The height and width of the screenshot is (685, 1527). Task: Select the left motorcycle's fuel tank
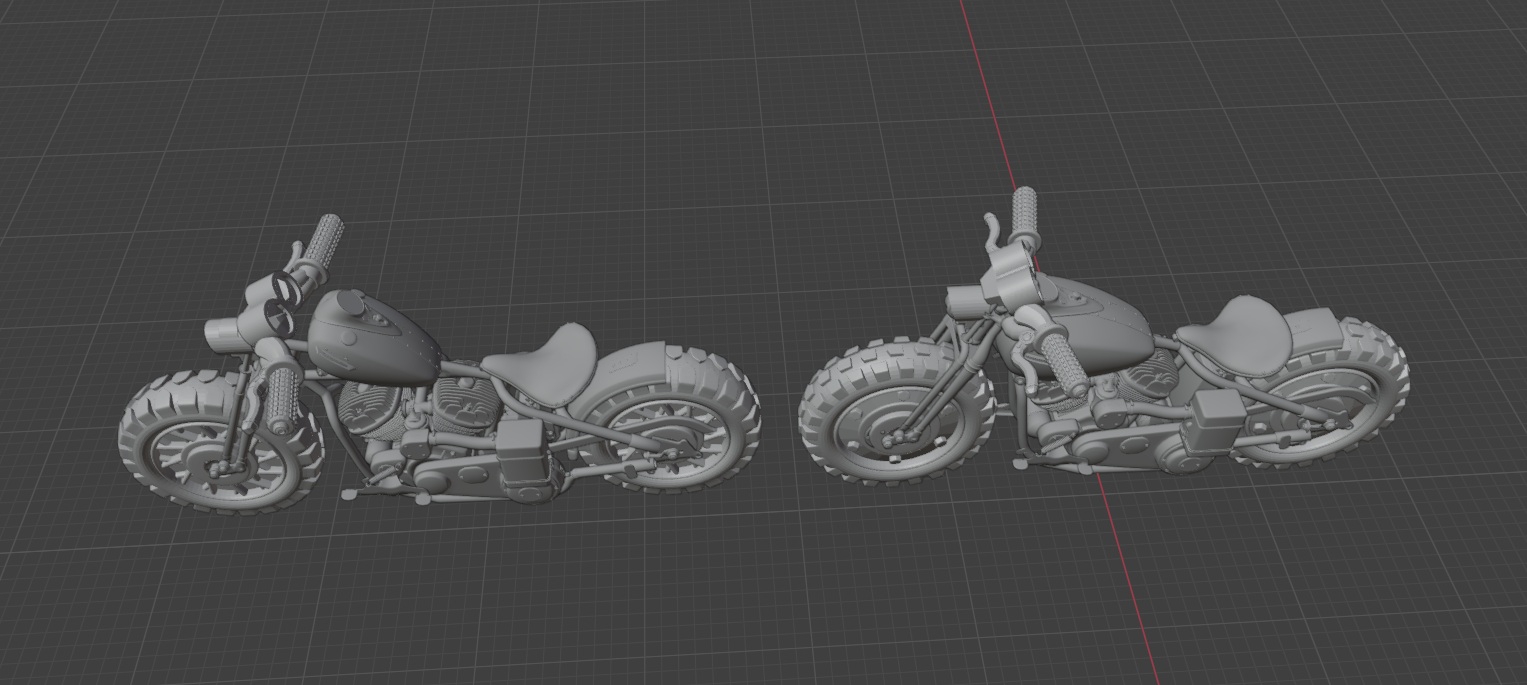(372, 340)
